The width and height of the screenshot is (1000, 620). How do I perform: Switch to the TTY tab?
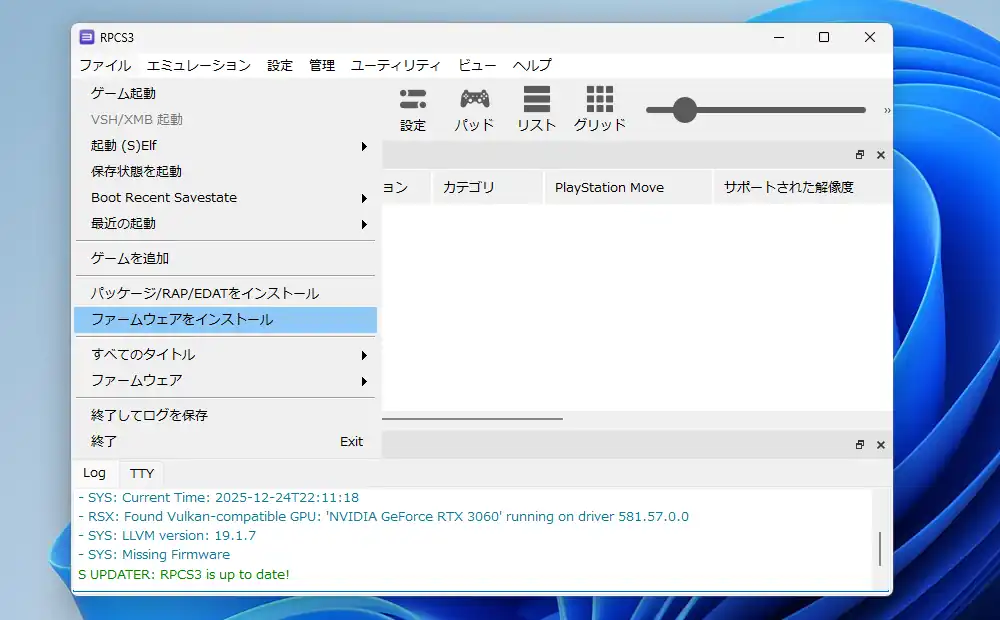(141, 472)
